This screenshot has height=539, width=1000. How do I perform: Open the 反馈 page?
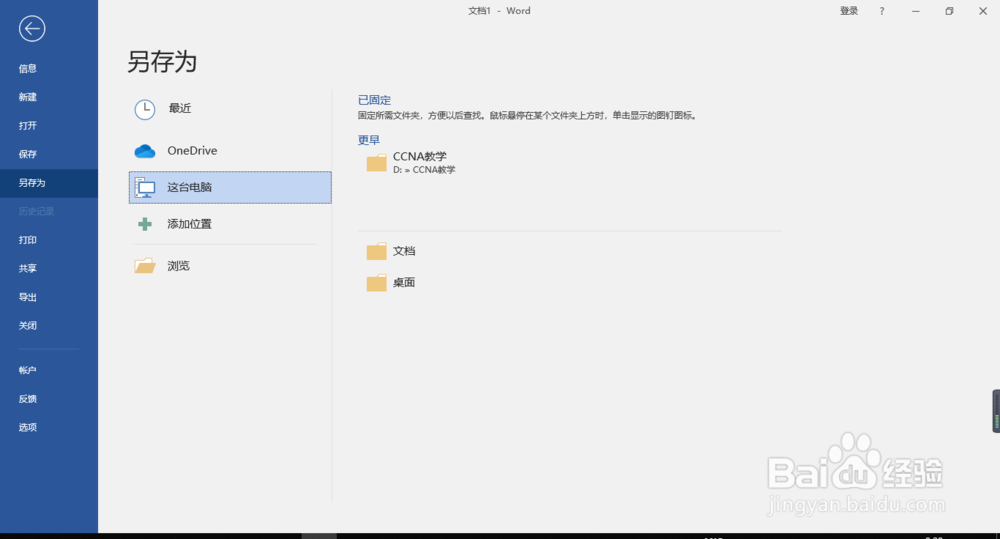click(x=27, y=399)
